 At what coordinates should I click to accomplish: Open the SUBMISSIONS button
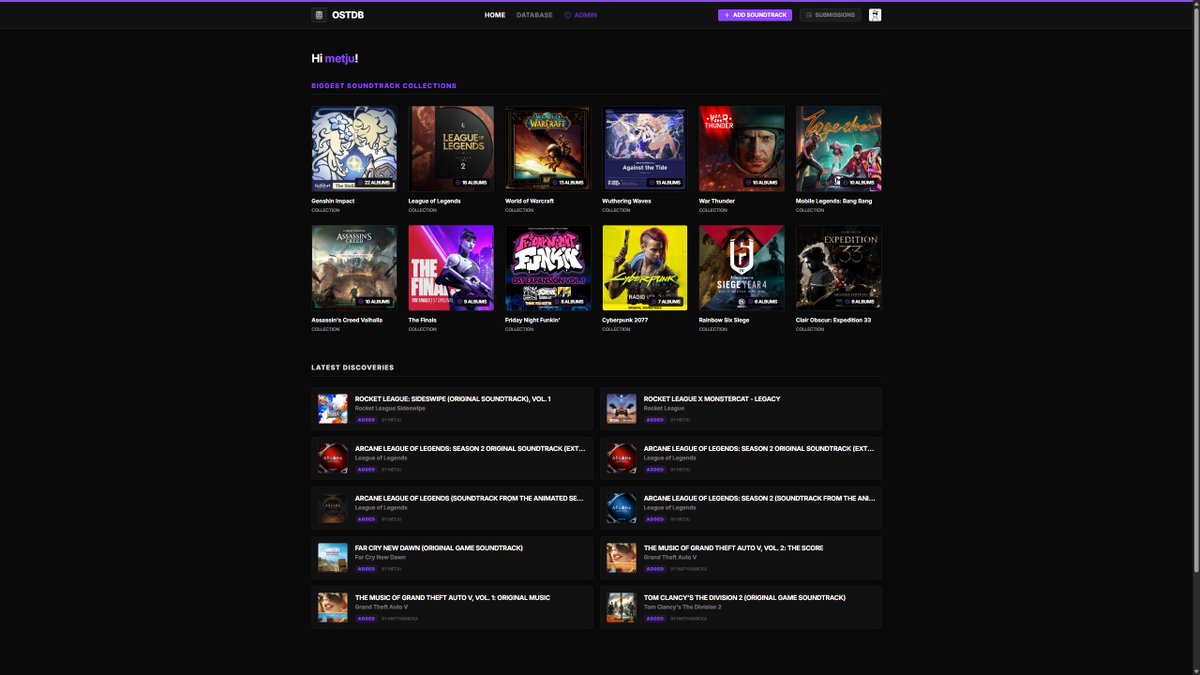[830, 15]
